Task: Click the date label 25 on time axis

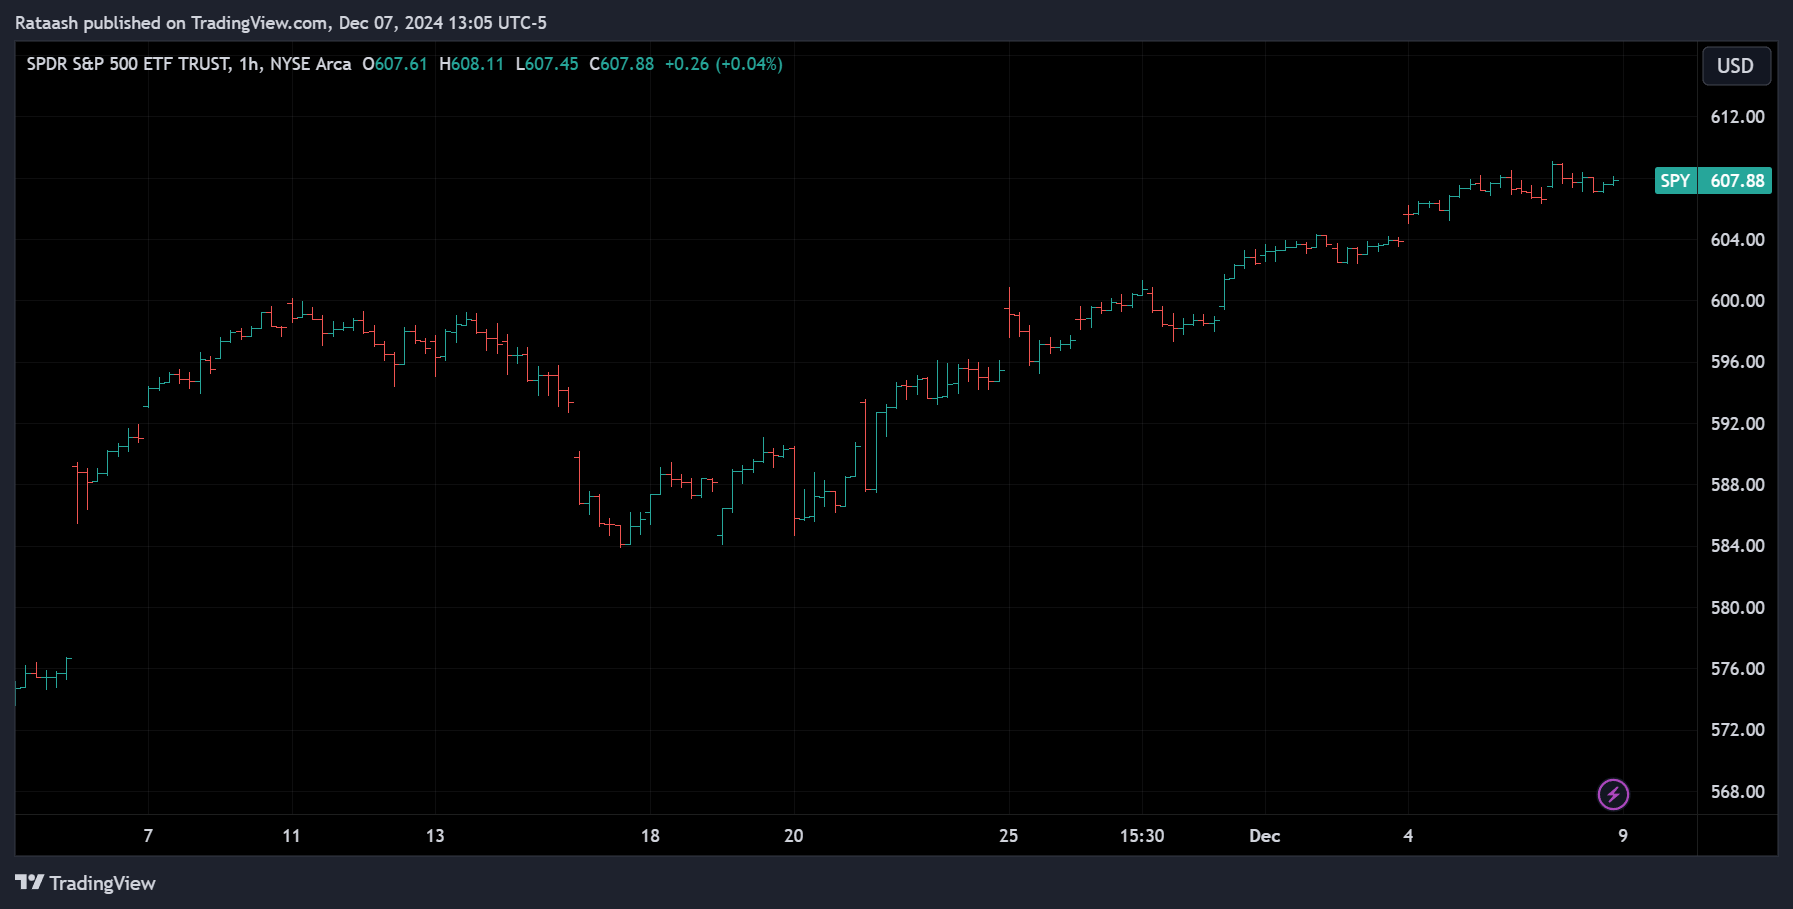Action: [x=1008, y=836]
